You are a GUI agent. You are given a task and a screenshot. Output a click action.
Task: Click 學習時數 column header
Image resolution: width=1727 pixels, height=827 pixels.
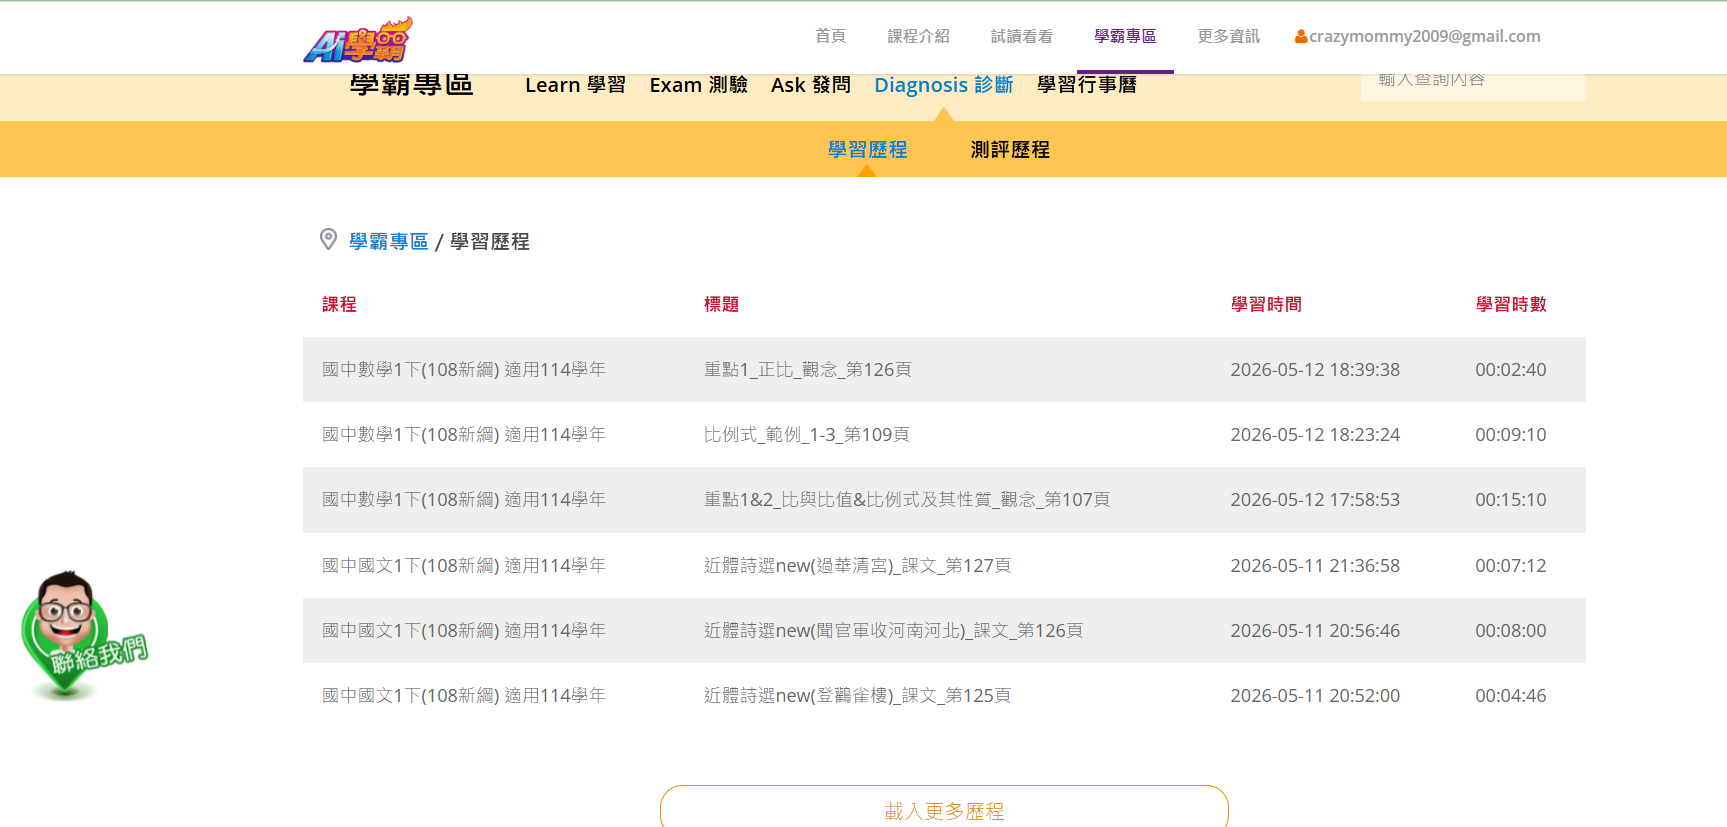tap(1511, 304)
